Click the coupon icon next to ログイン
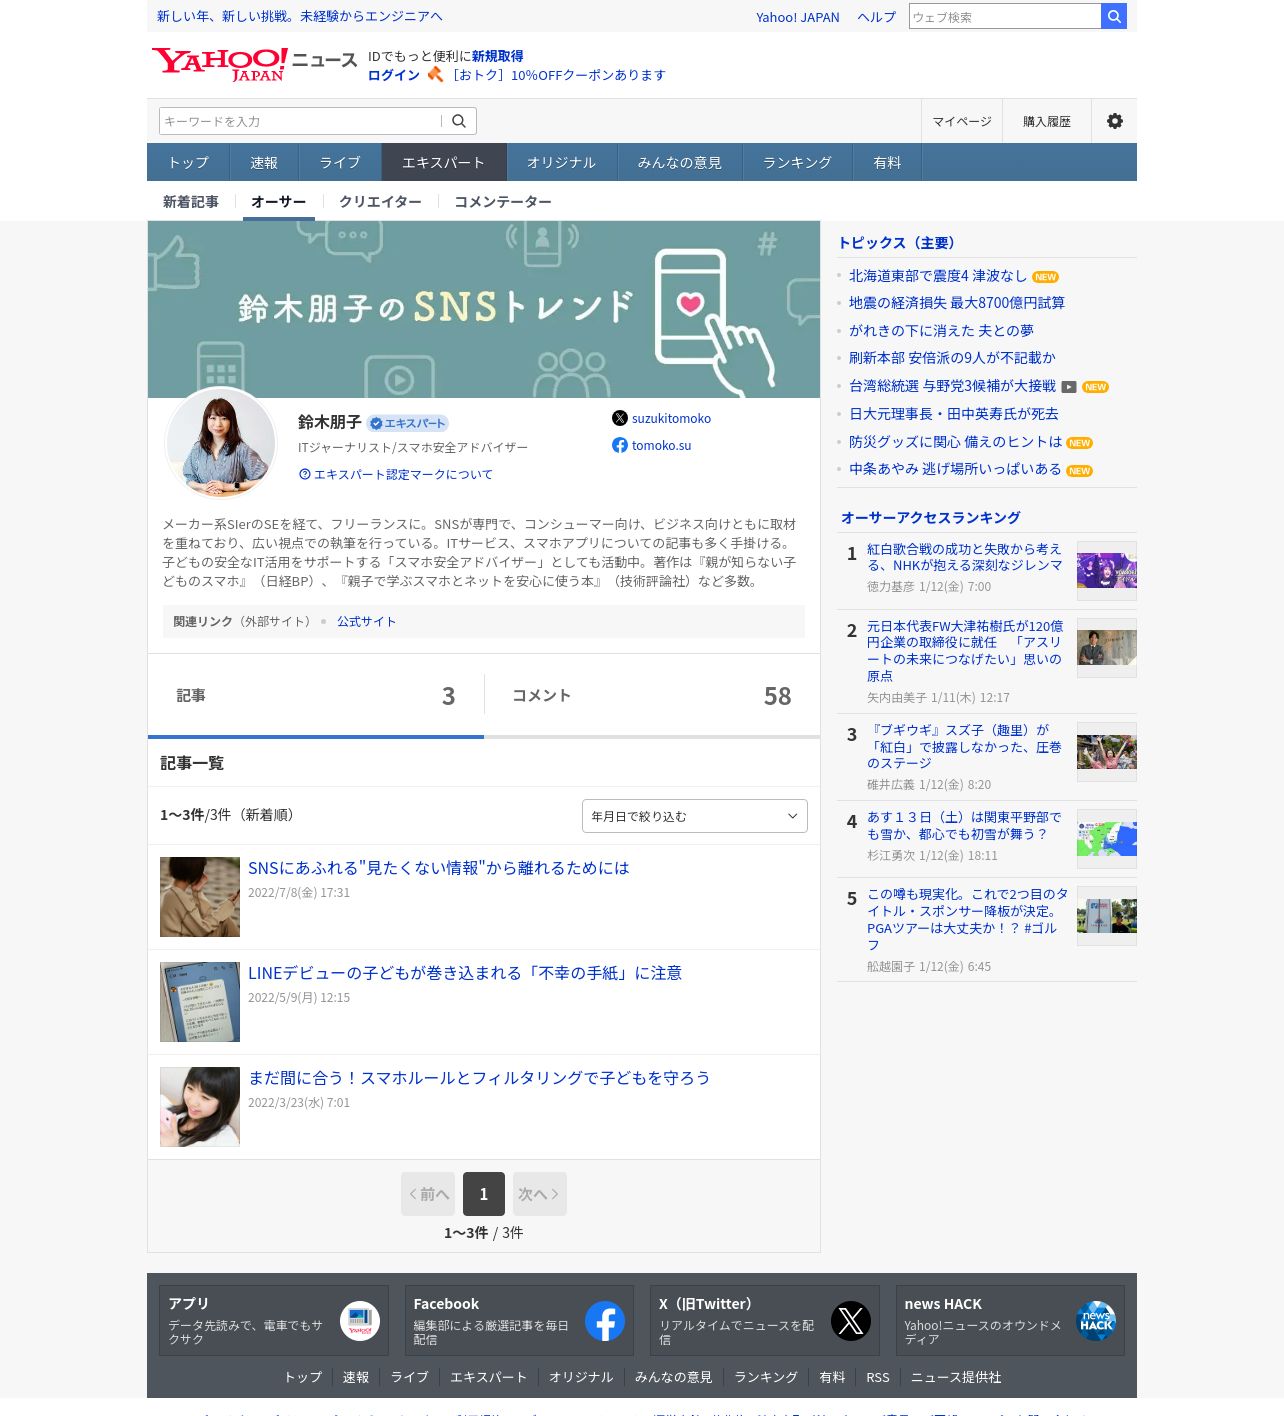1284x1416 pixels. 435,74
